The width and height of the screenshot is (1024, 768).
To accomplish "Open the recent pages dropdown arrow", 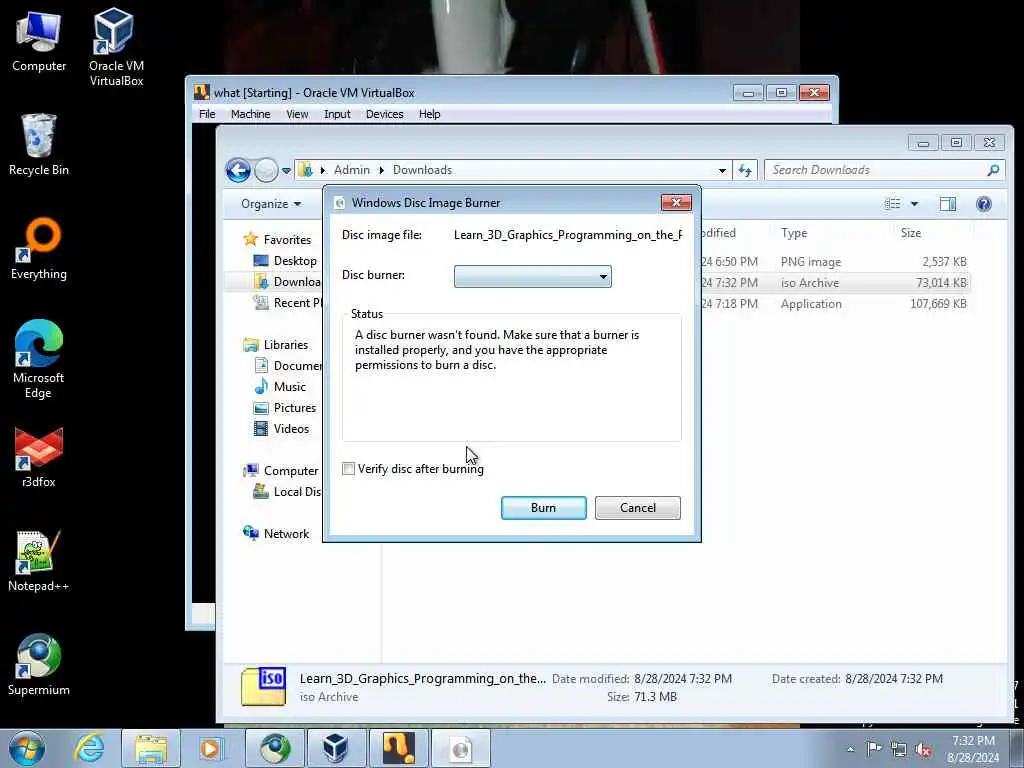I will pos(286,171).
